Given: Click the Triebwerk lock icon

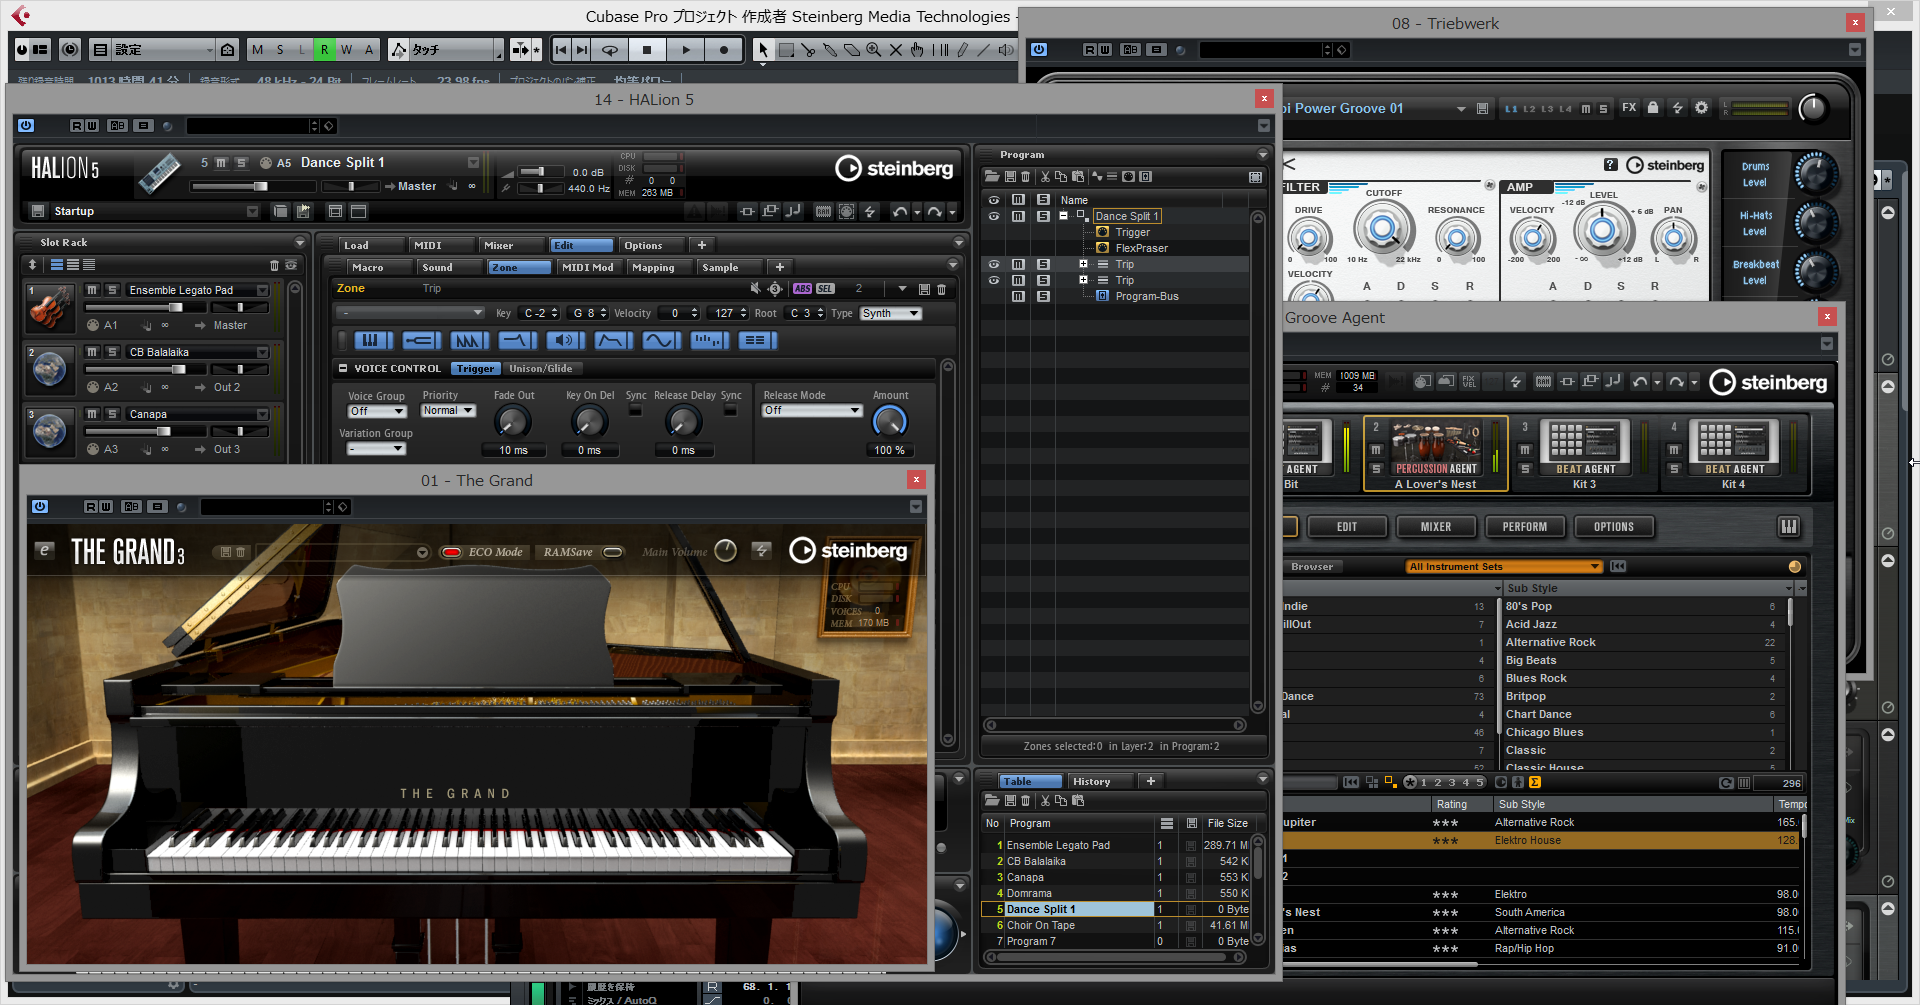Looking at the screenshot, I should click(1653, 108).
